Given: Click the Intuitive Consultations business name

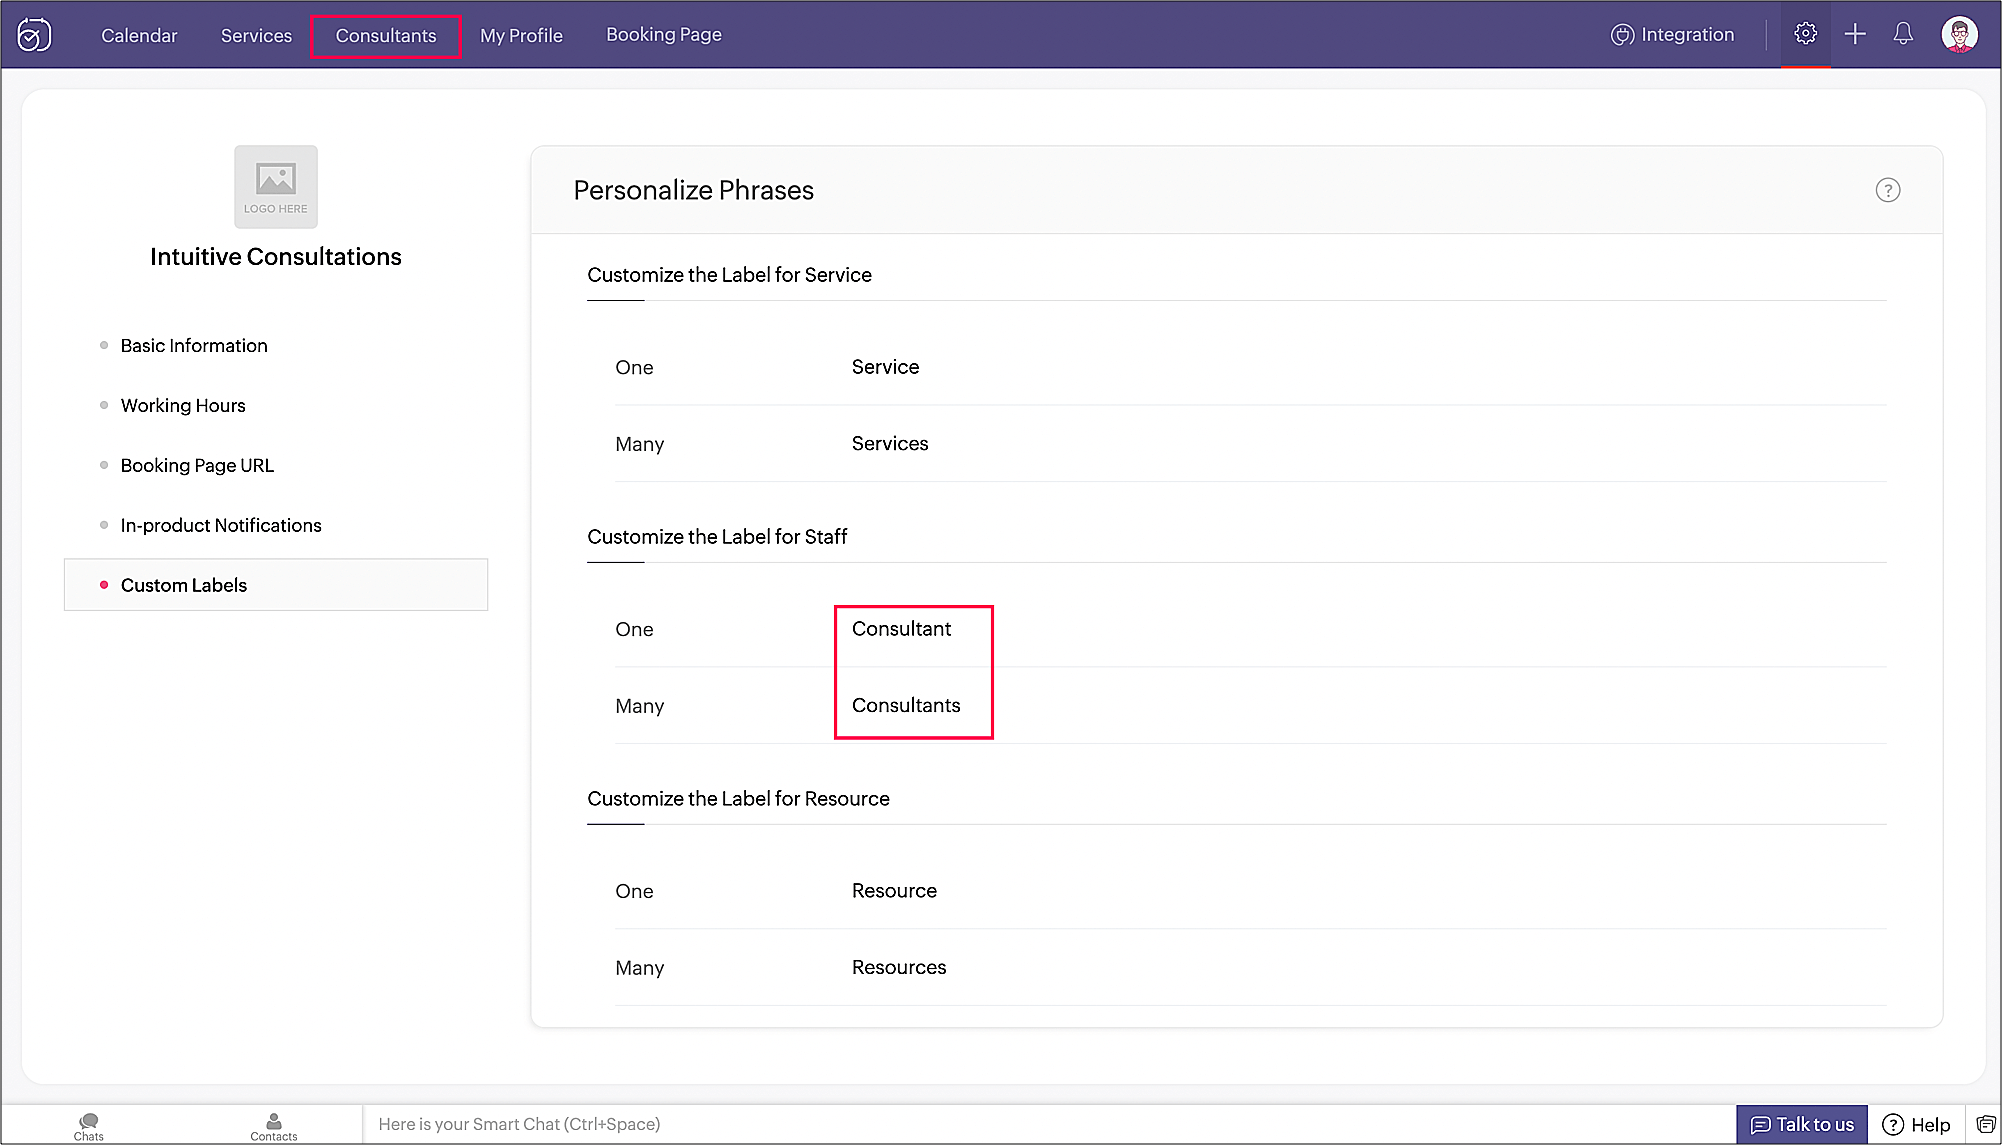Looking at the screenshot, I should (276, 257).
